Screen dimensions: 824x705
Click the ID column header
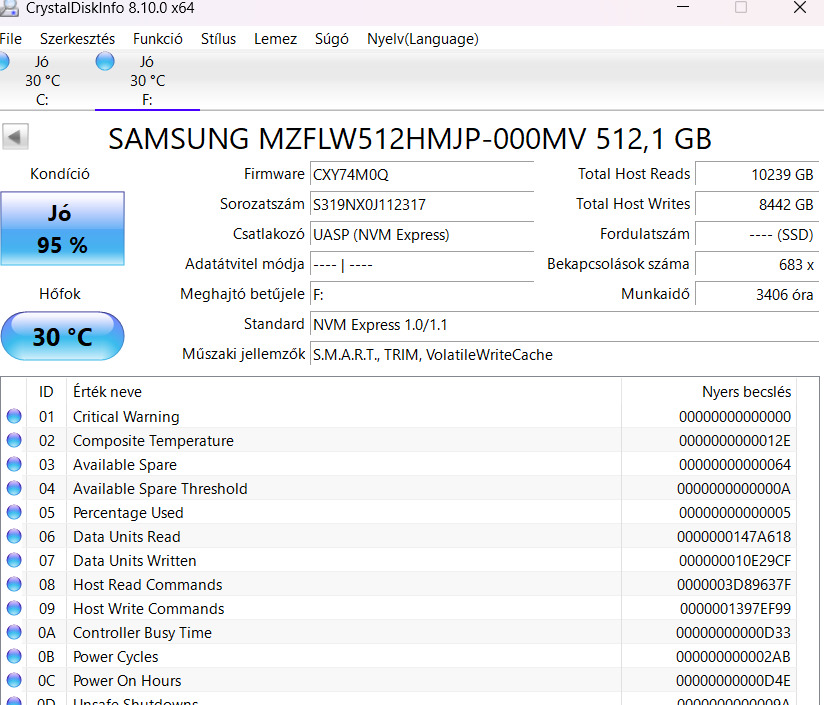point(46,392)
